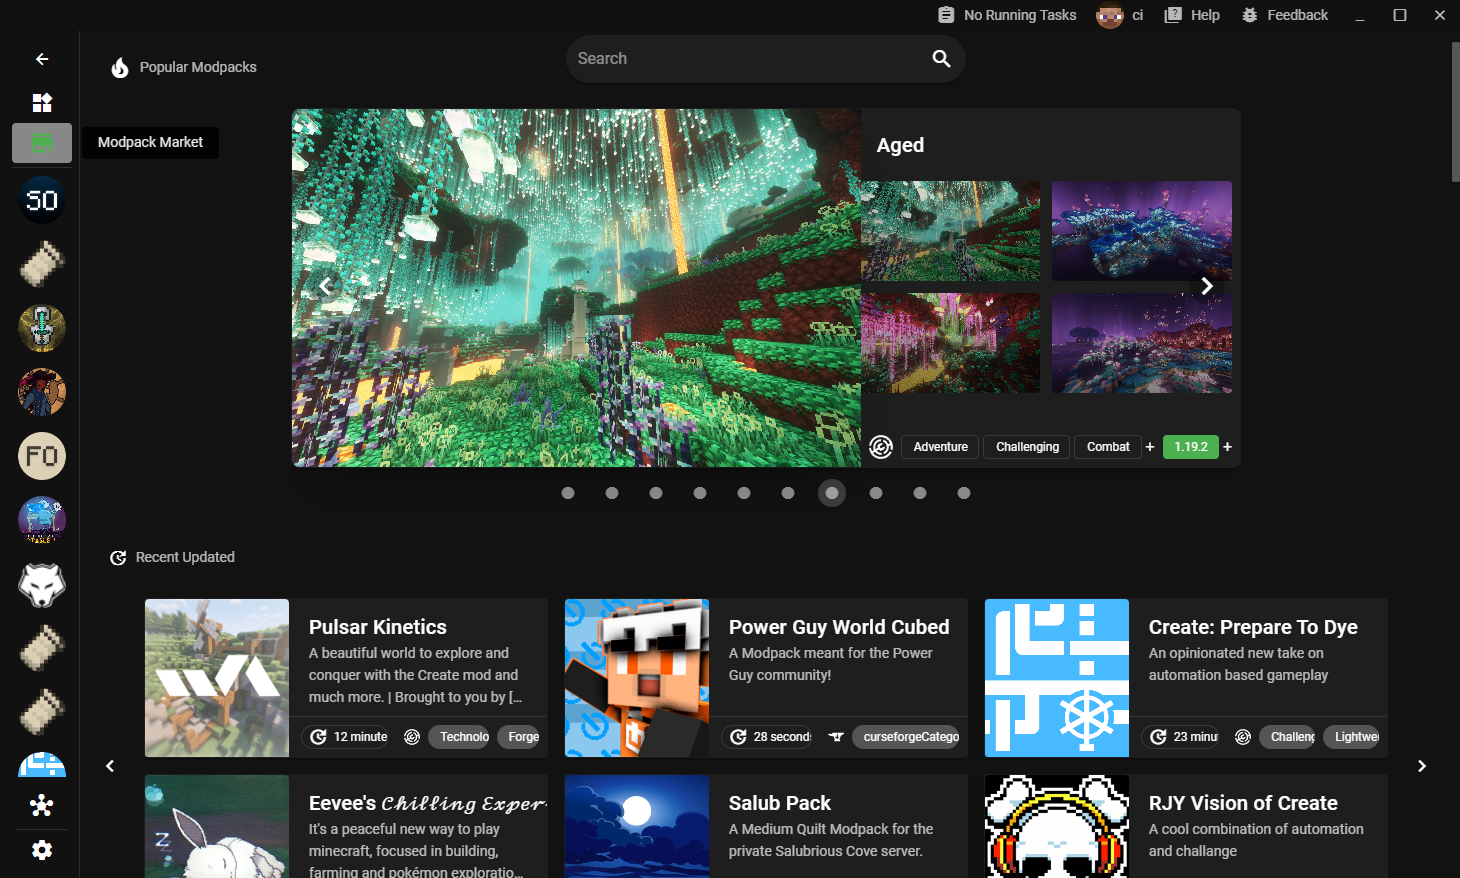Open Feedback from the title bar
Screen dimensions: 1460x878
click(1284, 15)
